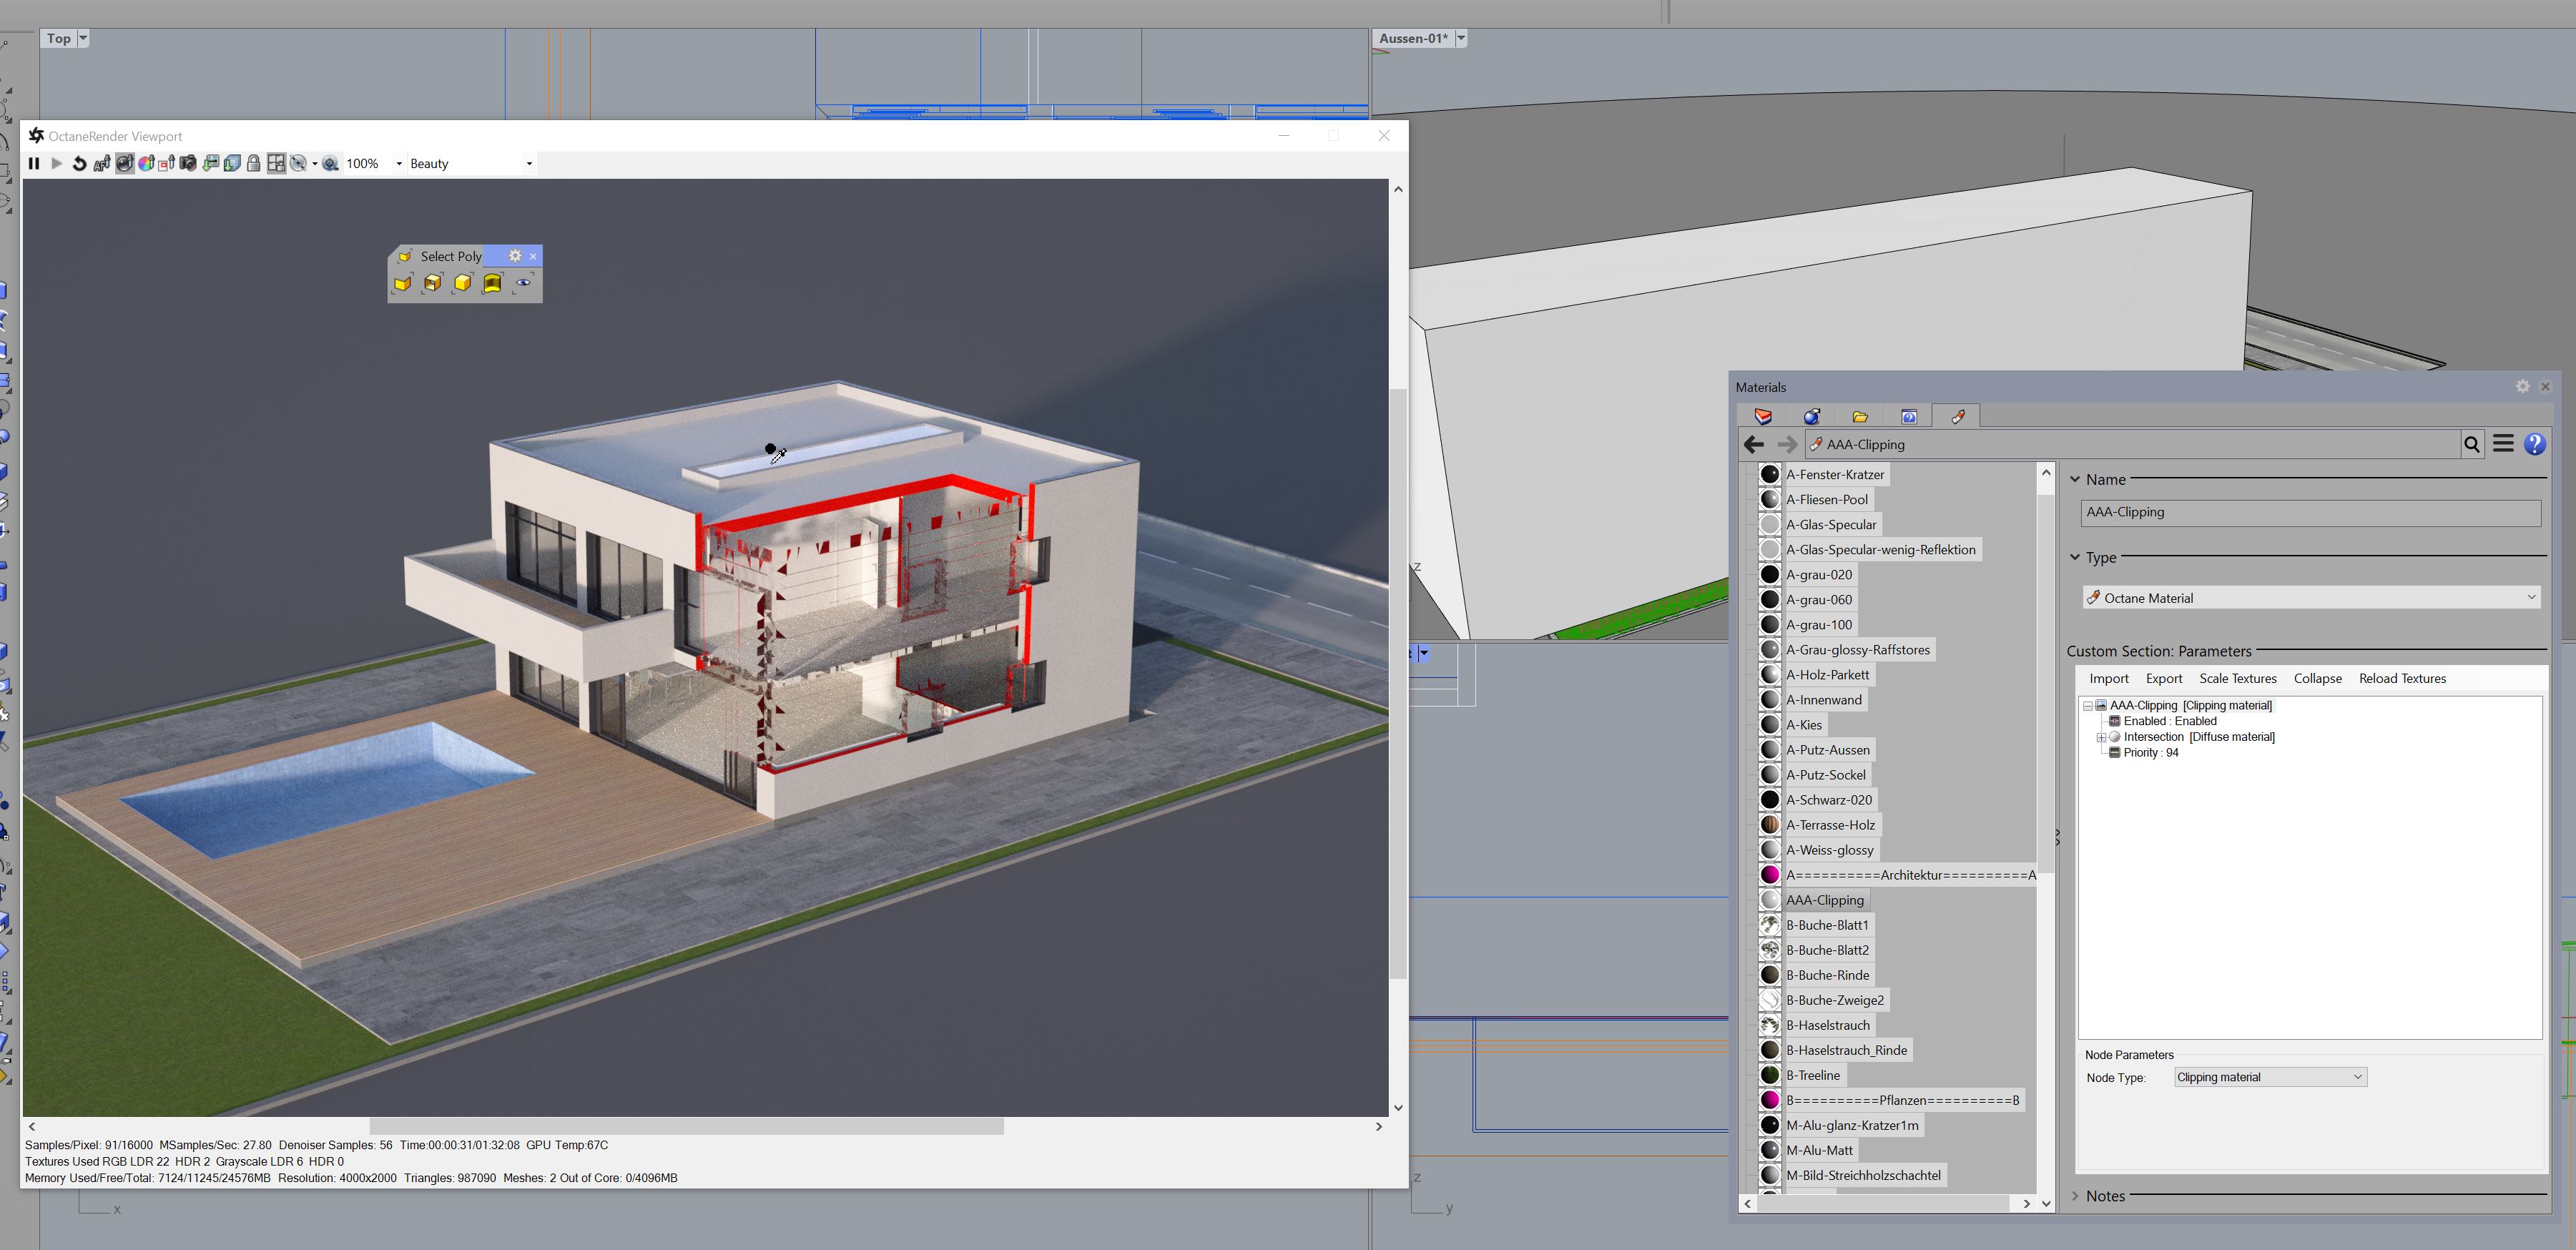Expand the Intersection diffuse material node
2576x1250 pixels.
[x=2101, y=737]
